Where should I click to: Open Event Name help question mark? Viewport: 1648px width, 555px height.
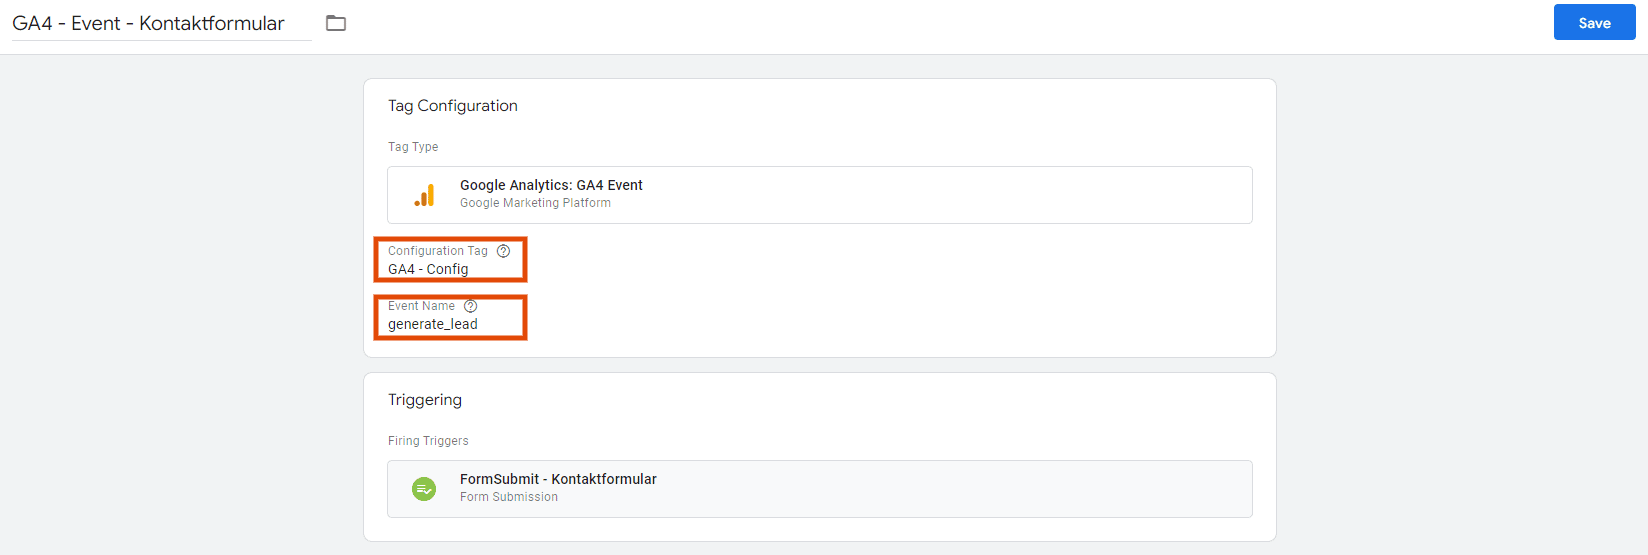coord(470,306)
